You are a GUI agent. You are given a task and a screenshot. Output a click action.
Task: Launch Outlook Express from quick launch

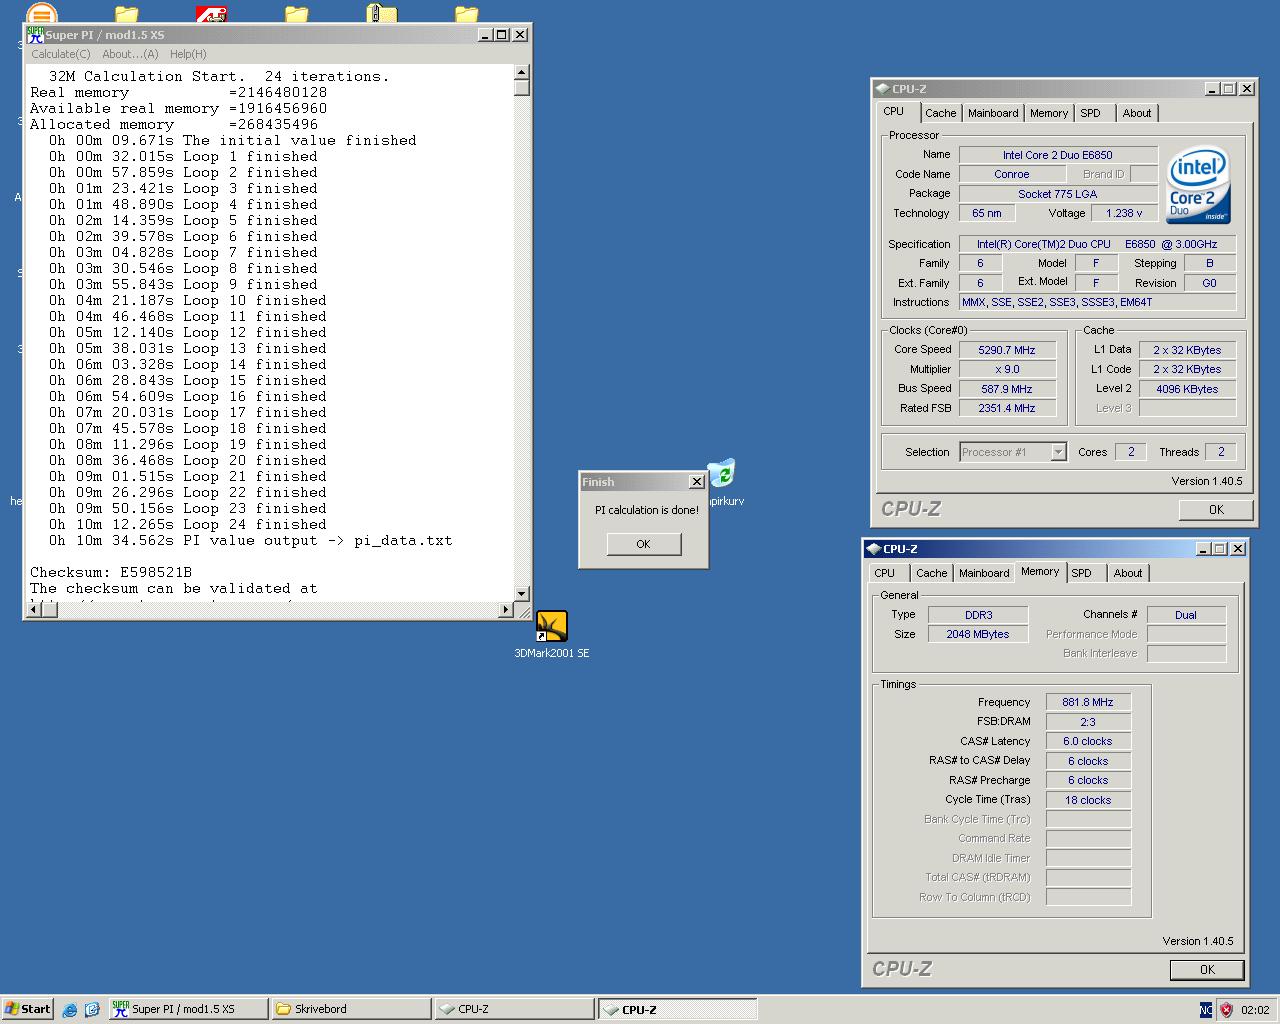click(92, 1009)
